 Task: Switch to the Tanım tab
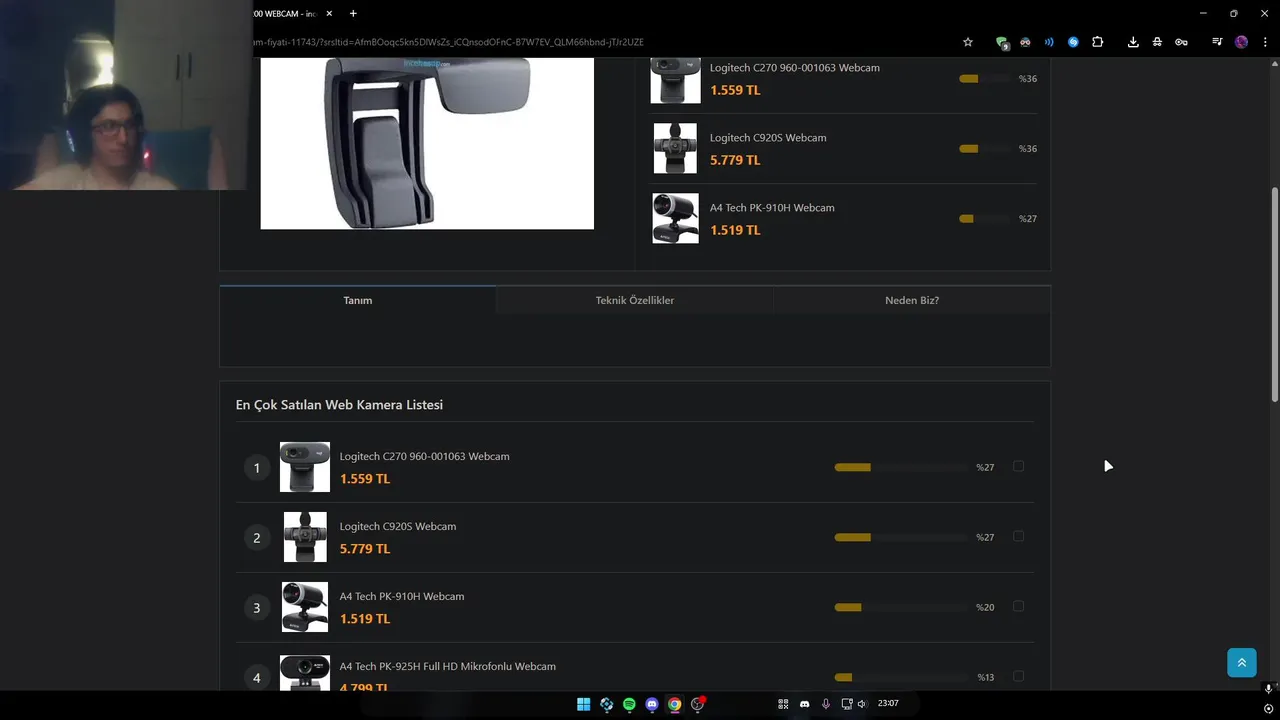point(358,300)
